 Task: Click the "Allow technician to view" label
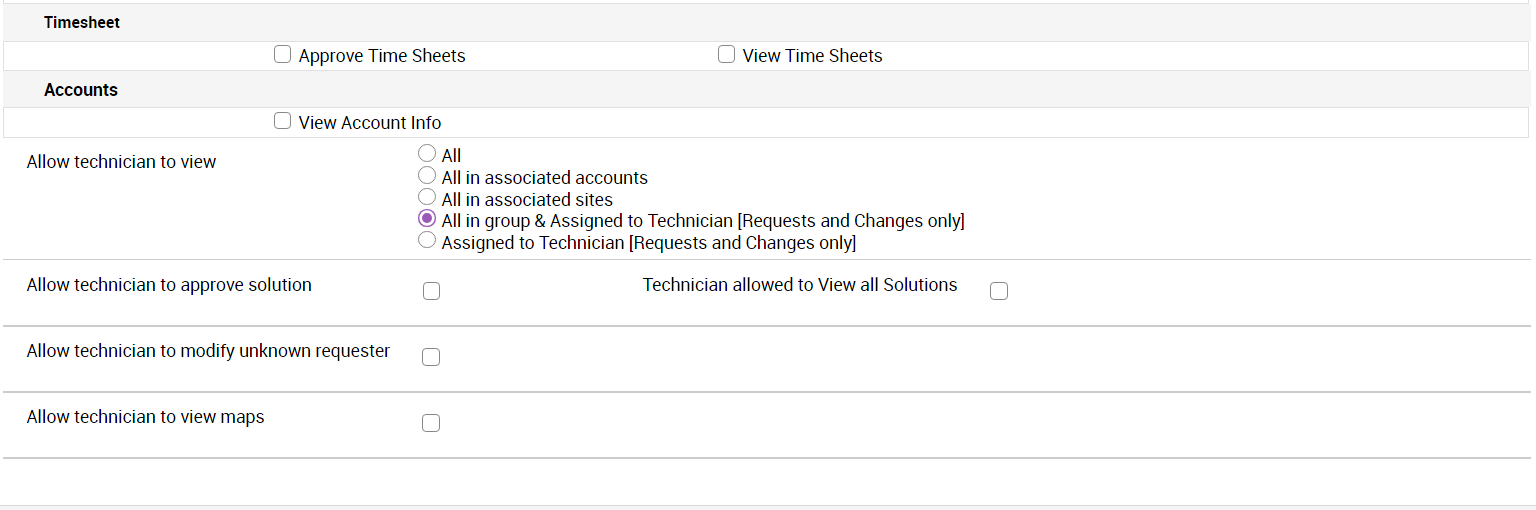pyautogui.click(x=121, y=162)
